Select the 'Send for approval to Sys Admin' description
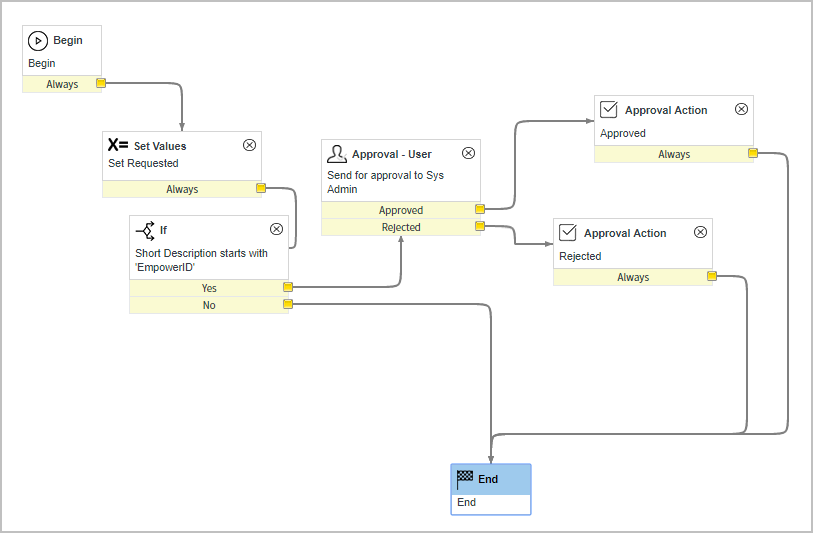Image resolution: width=813 pixels, height=533 pixels. (x=385, y=182)
